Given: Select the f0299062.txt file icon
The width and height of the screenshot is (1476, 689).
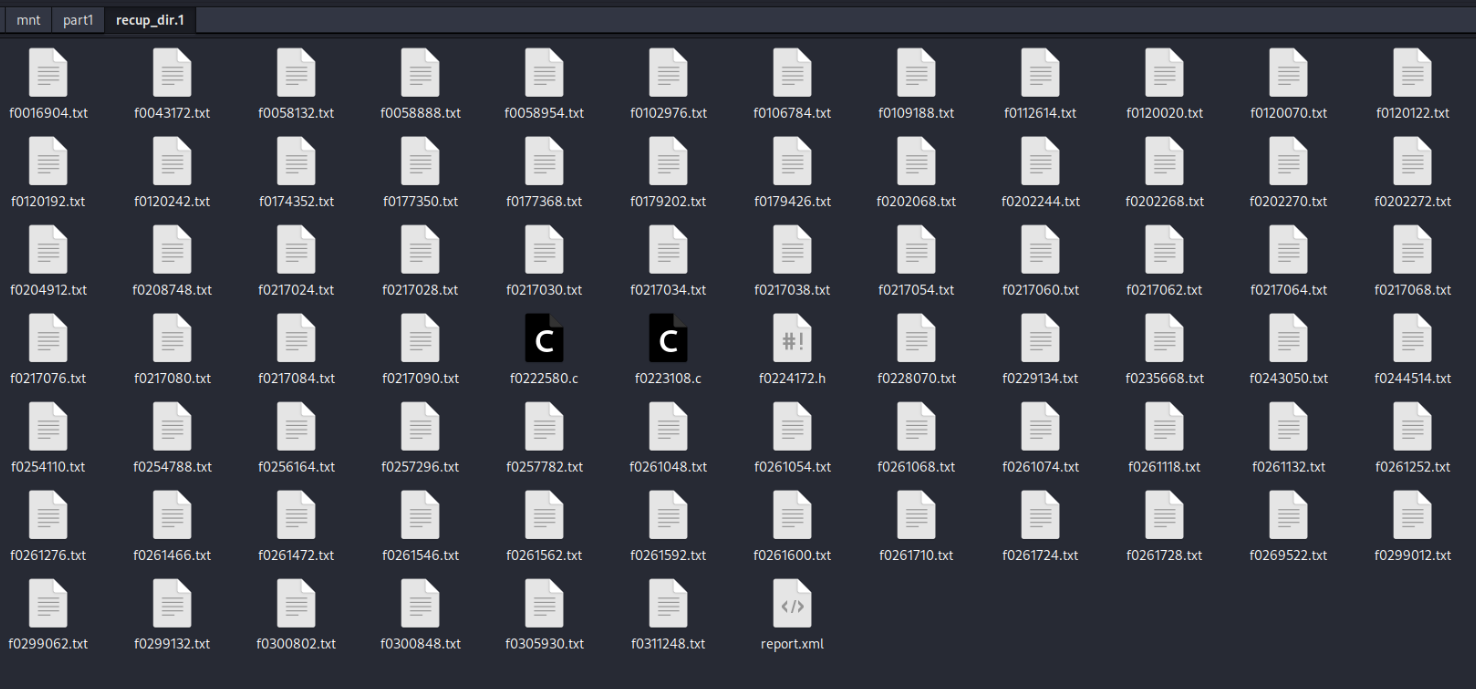Looking at the screenshot, I should [x=48, y=604].
